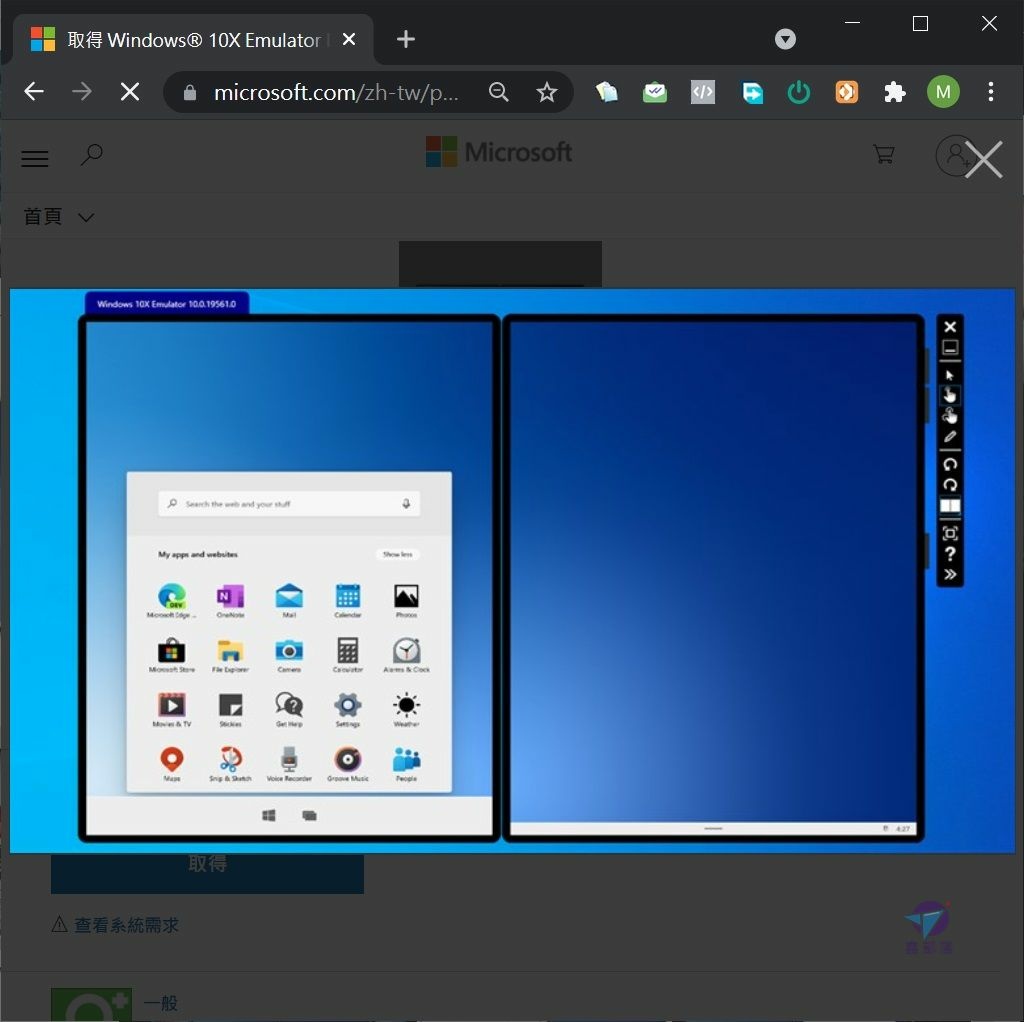Click the emulator toolbar help question mark
The width and height of the screenshot is (1024, 1022).
(x=950, y=554)
